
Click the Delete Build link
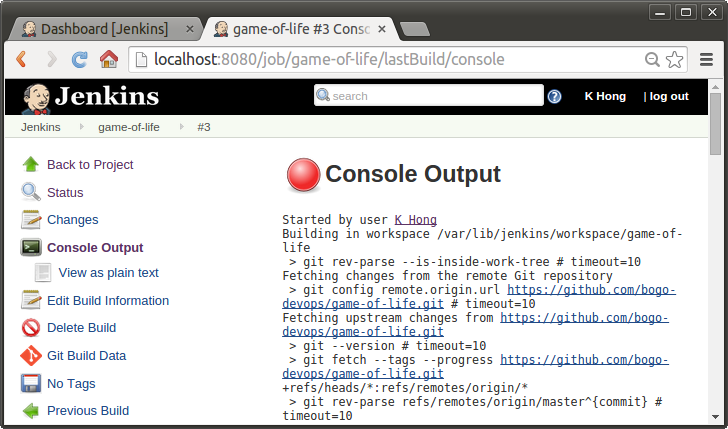(81, 328)
